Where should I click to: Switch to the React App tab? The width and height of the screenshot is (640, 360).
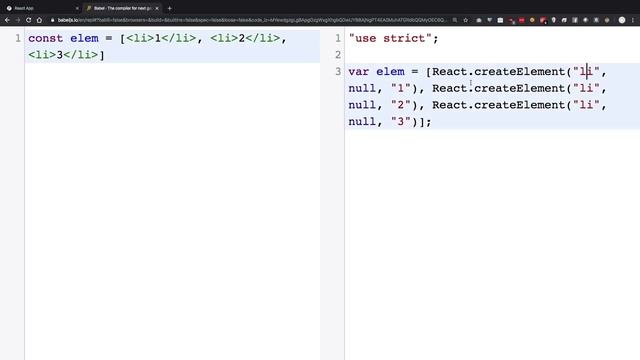pos(41,8)
